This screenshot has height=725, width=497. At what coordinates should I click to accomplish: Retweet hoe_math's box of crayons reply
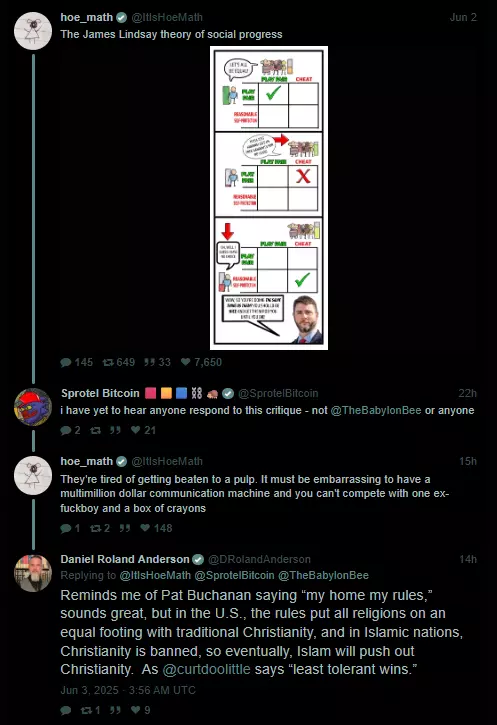[95, 528]
